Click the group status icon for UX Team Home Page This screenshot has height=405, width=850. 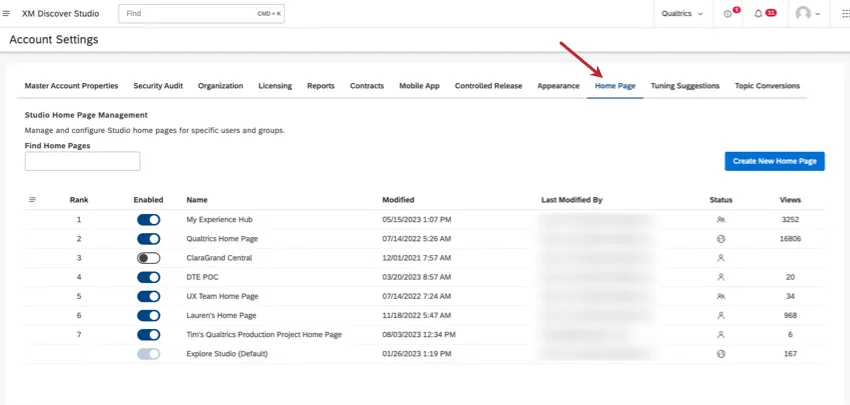coord(720,296)
